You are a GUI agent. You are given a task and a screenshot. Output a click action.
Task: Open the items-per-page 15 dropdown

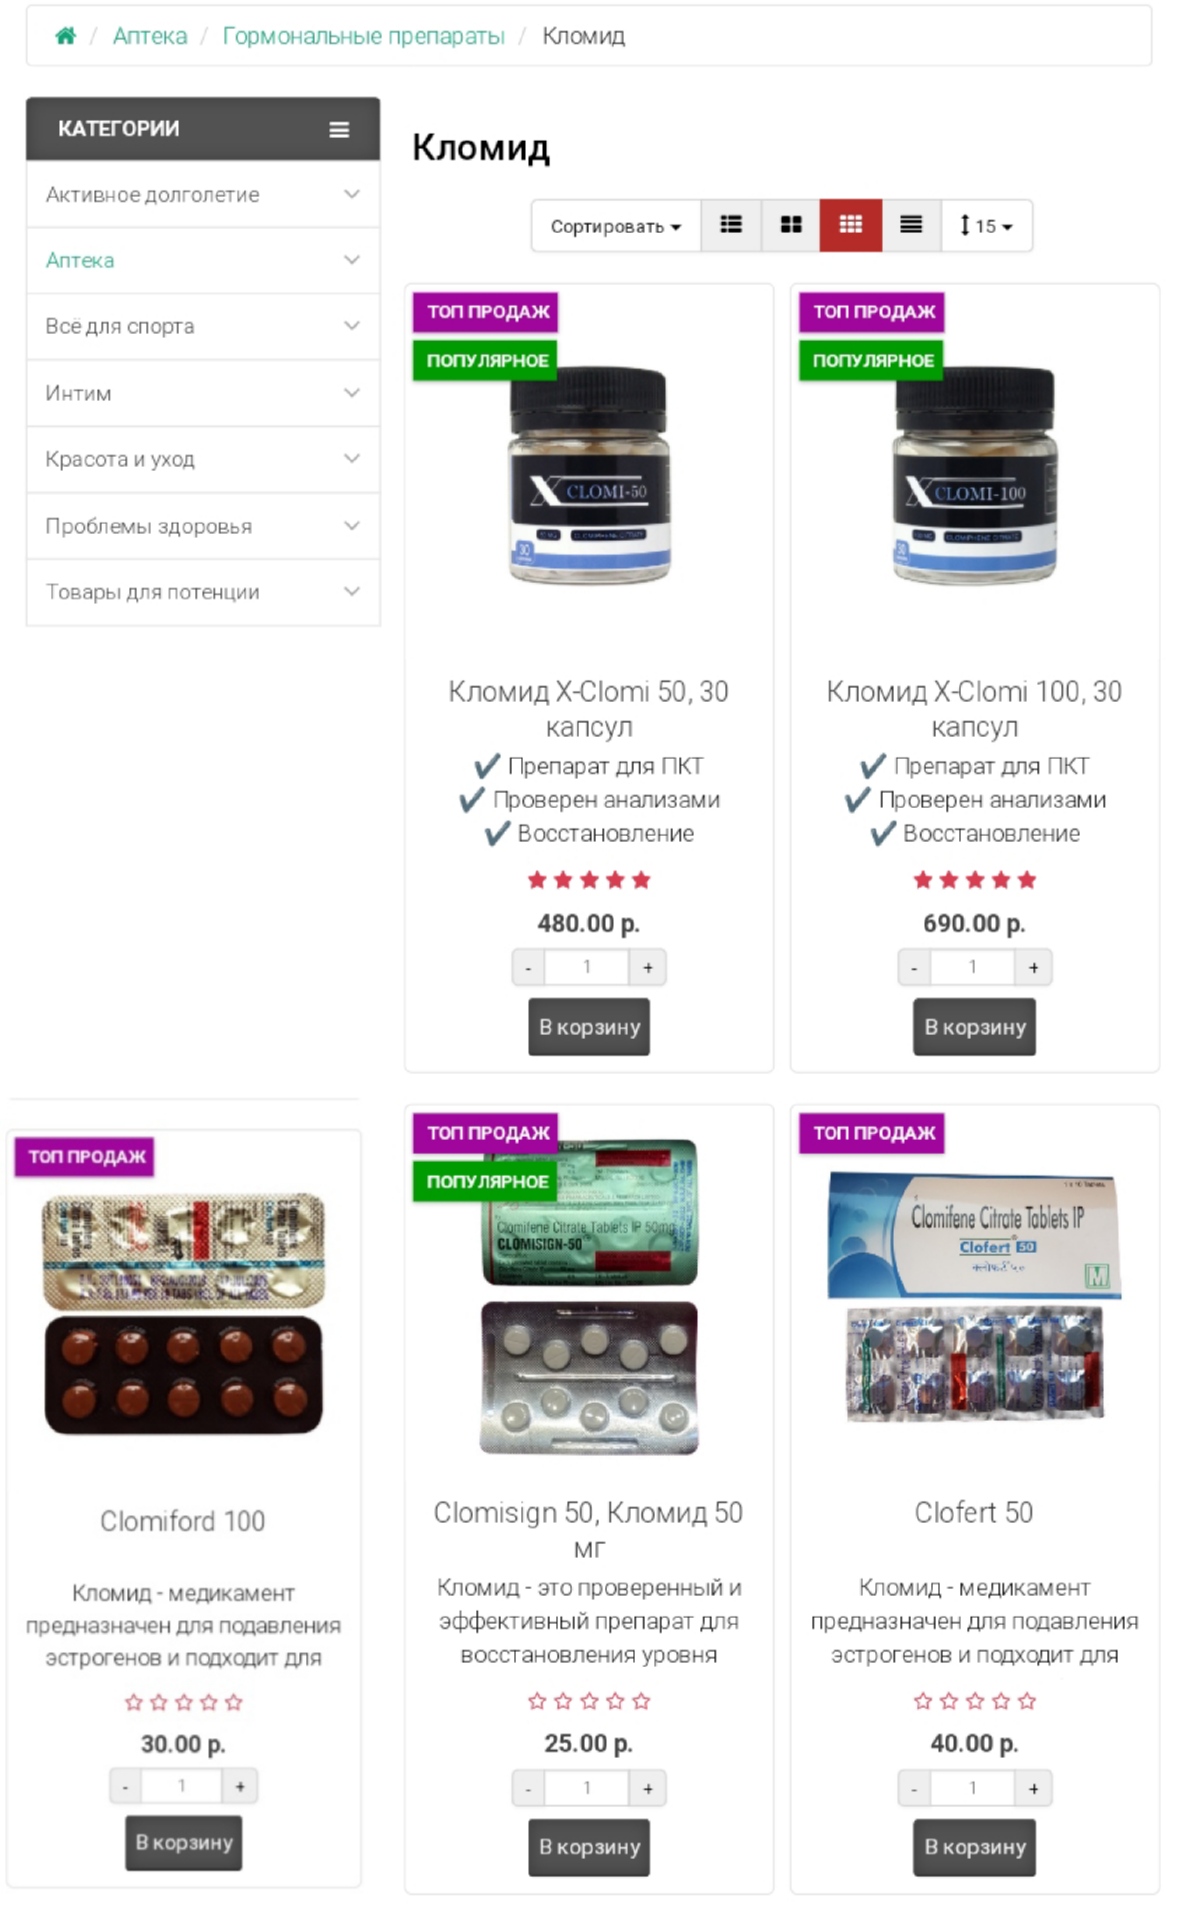986,226
